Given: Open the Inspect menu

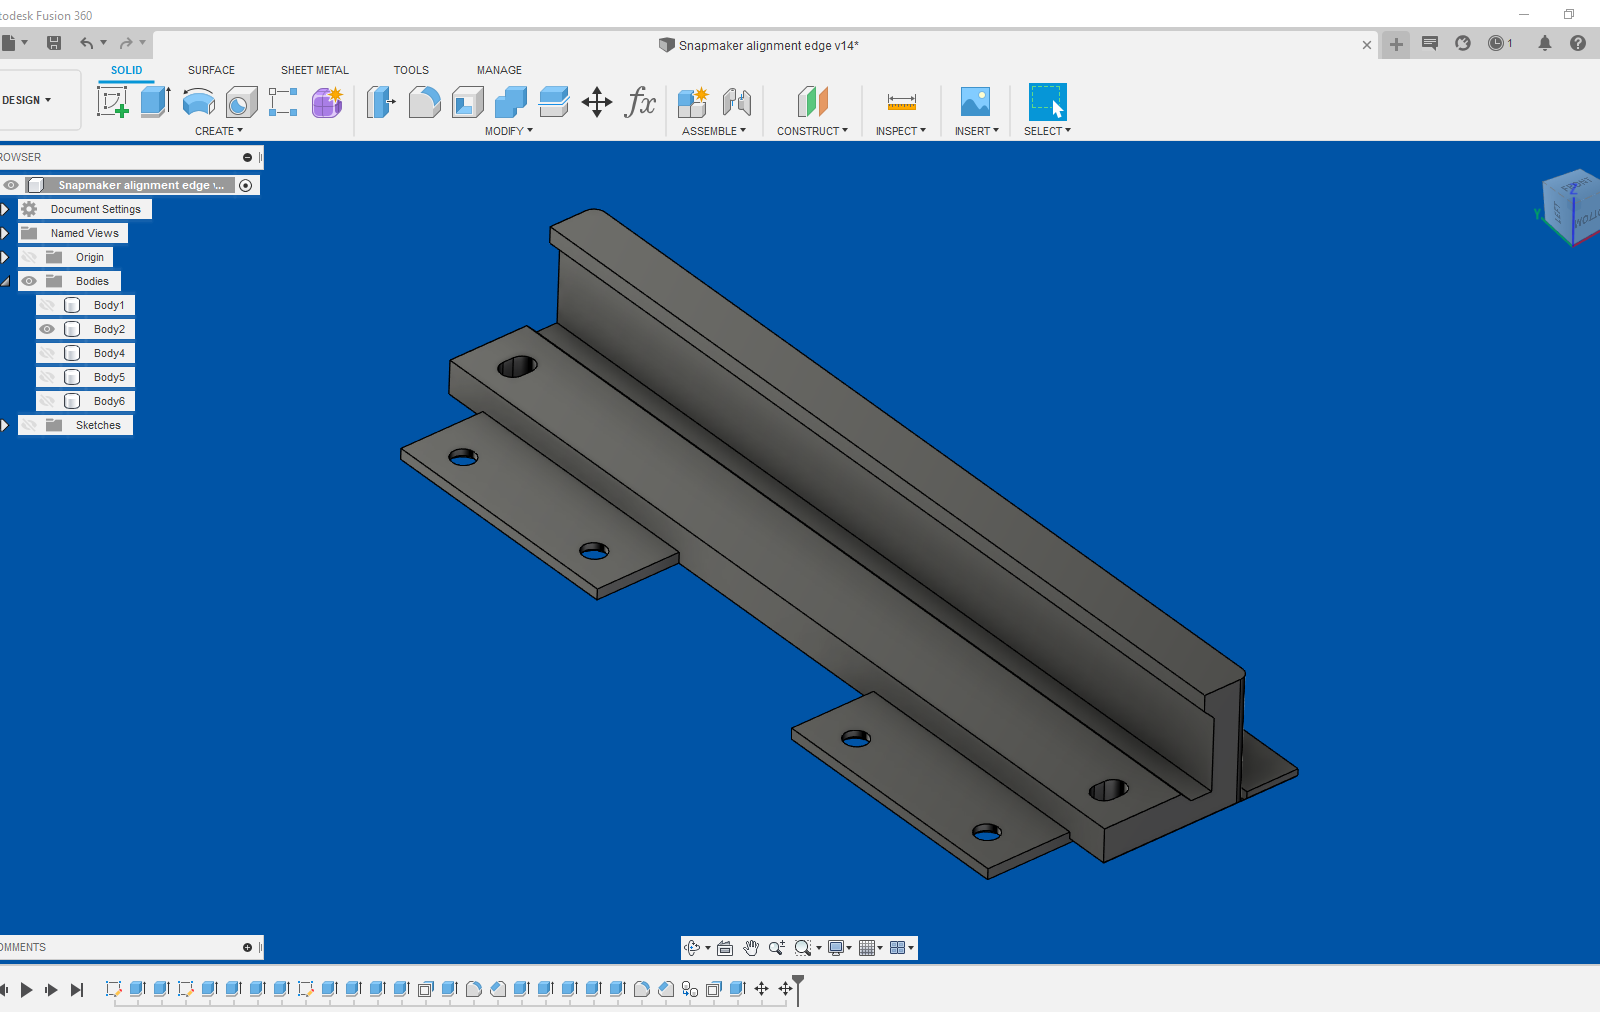Looking at the screenshot, I should pyautogui.click(x=901, y=131).
